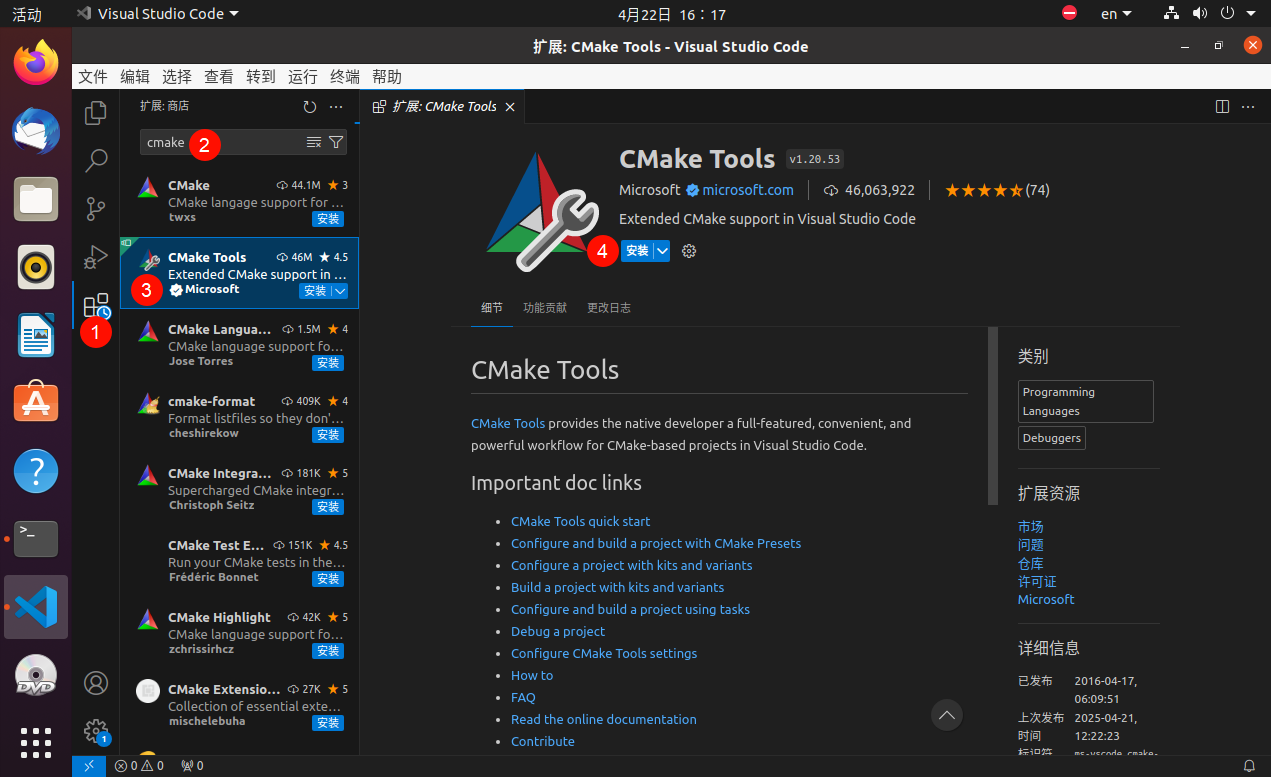This screenshot has width=1271, height=777.
Task: Split the editor to the right
Action: (1222, 106)
